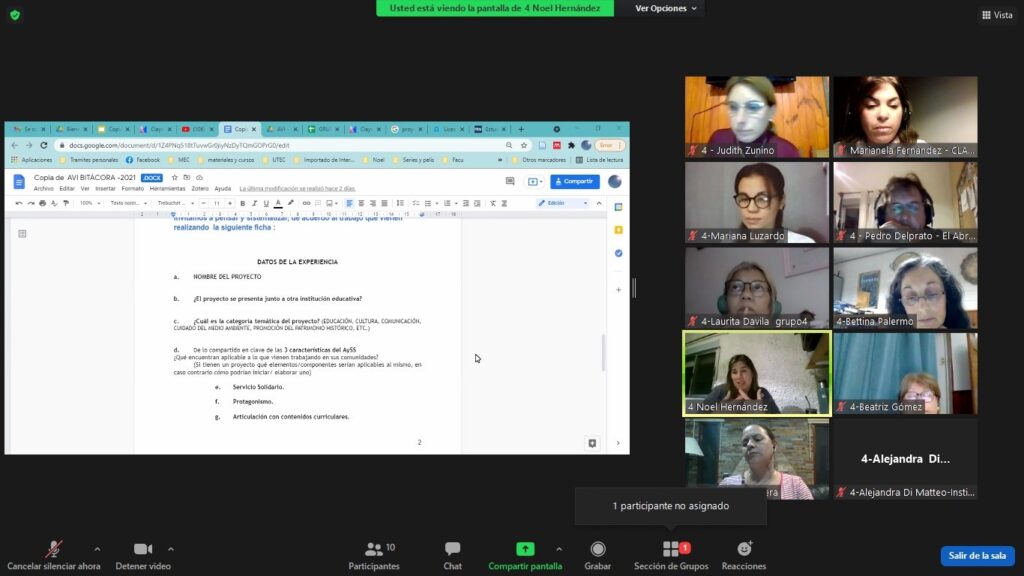This screenshot has width=1024, height=576.
Task: Open the Participantes panel
Action: click(374, 555)
